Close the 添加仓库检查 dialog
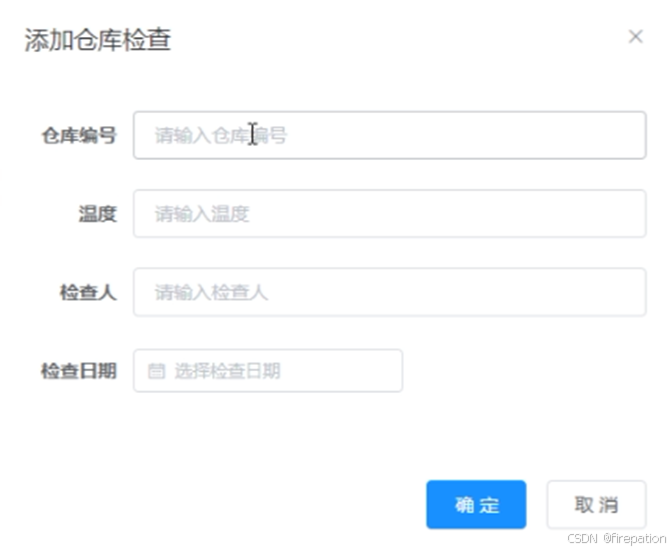Image resolution: width=672 pixels, height=552 pixels. [636, 37]
